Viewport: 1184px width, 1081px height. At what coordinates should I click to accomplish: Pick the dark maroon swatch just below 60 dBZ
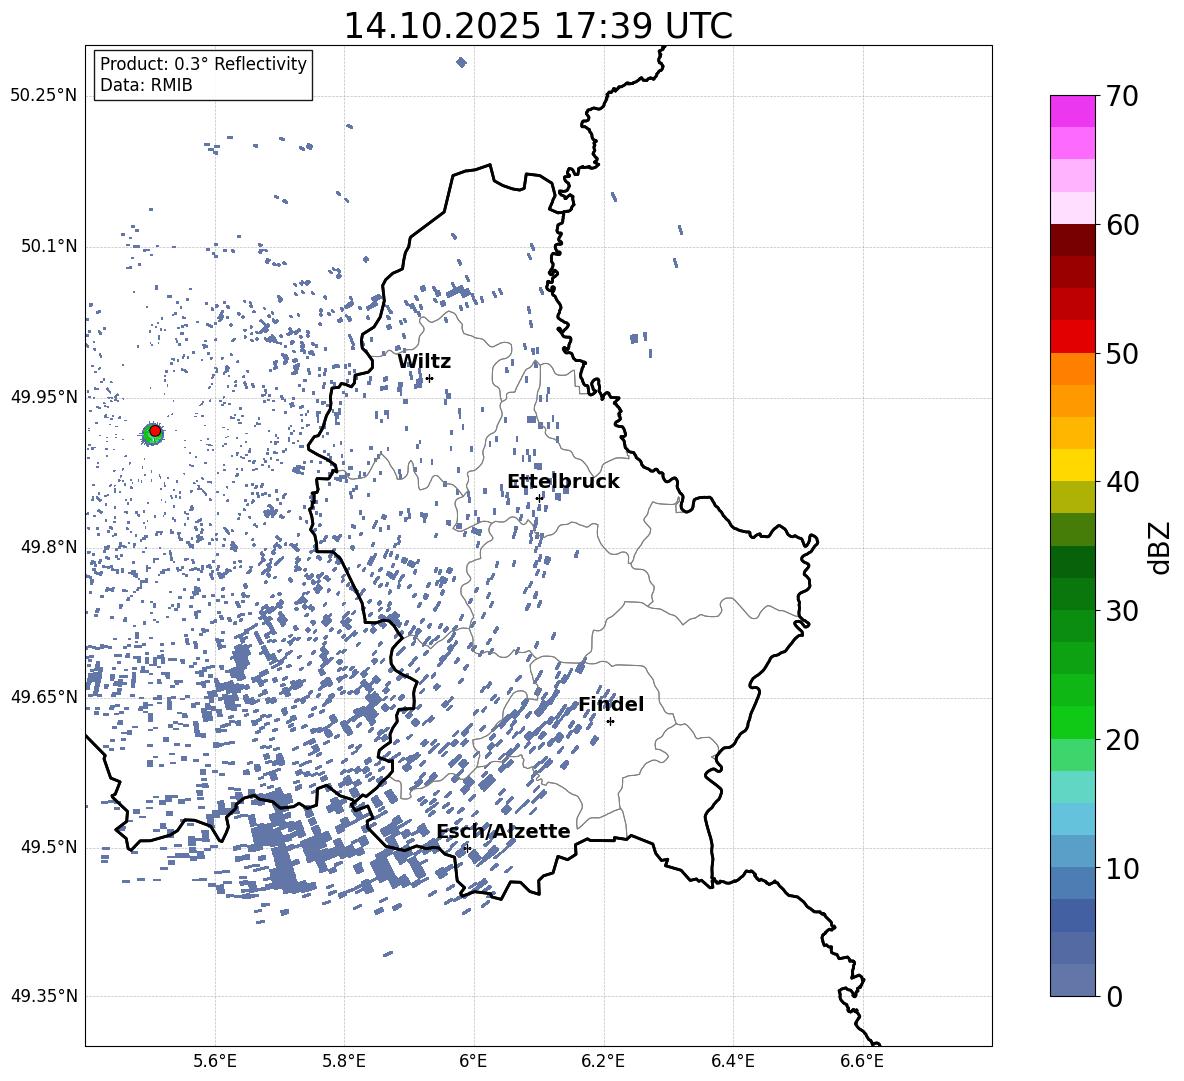(1072, 240)
